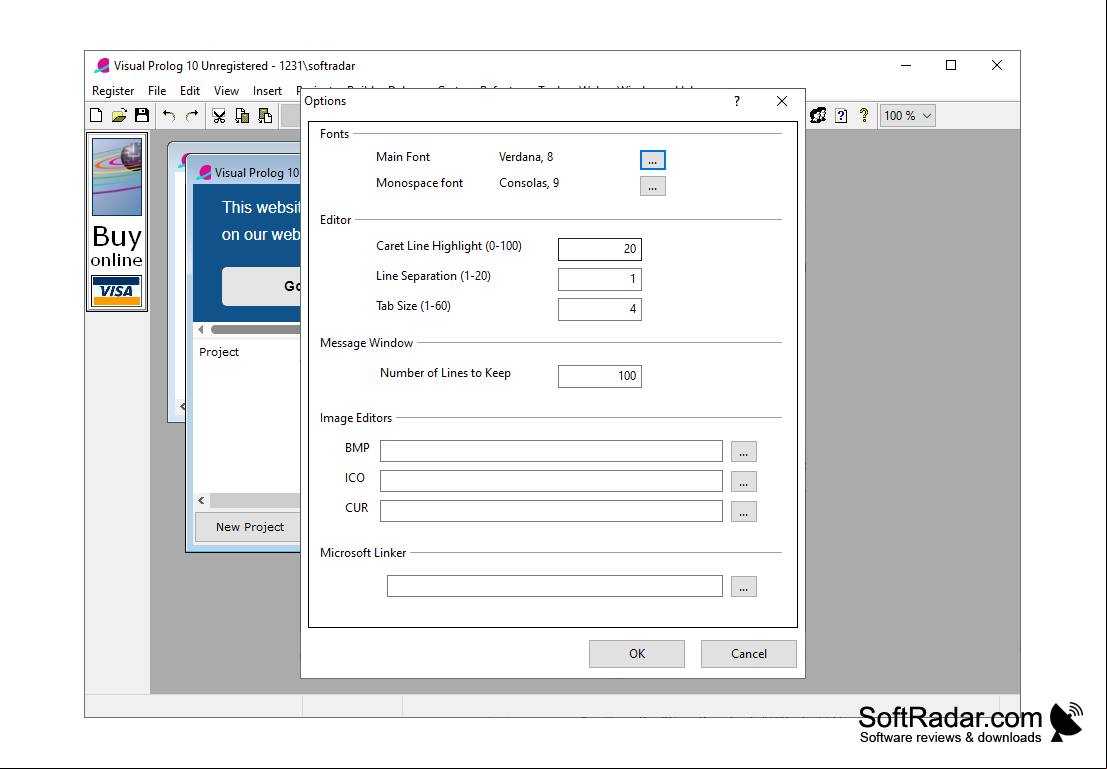The image size is (1107, 769).
Task: Click the Save floppy disk icon
Action: pyautogui.click(x=142, y=115)
